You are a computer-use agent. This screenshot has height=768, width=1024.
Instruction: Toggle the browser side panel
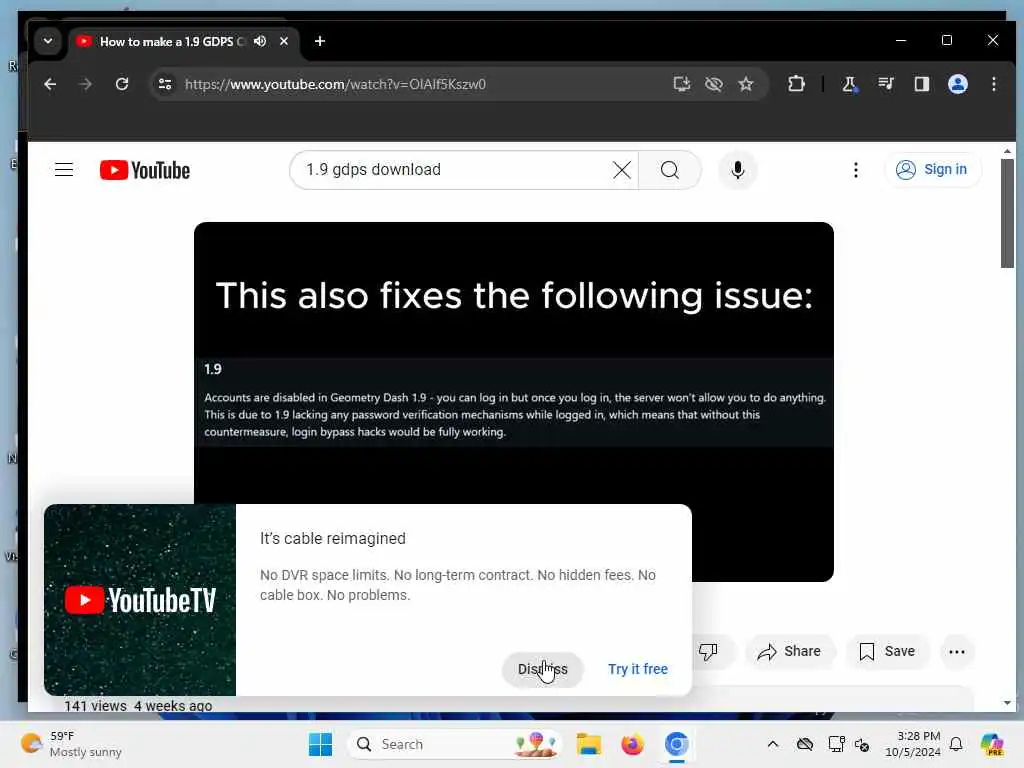921,84
